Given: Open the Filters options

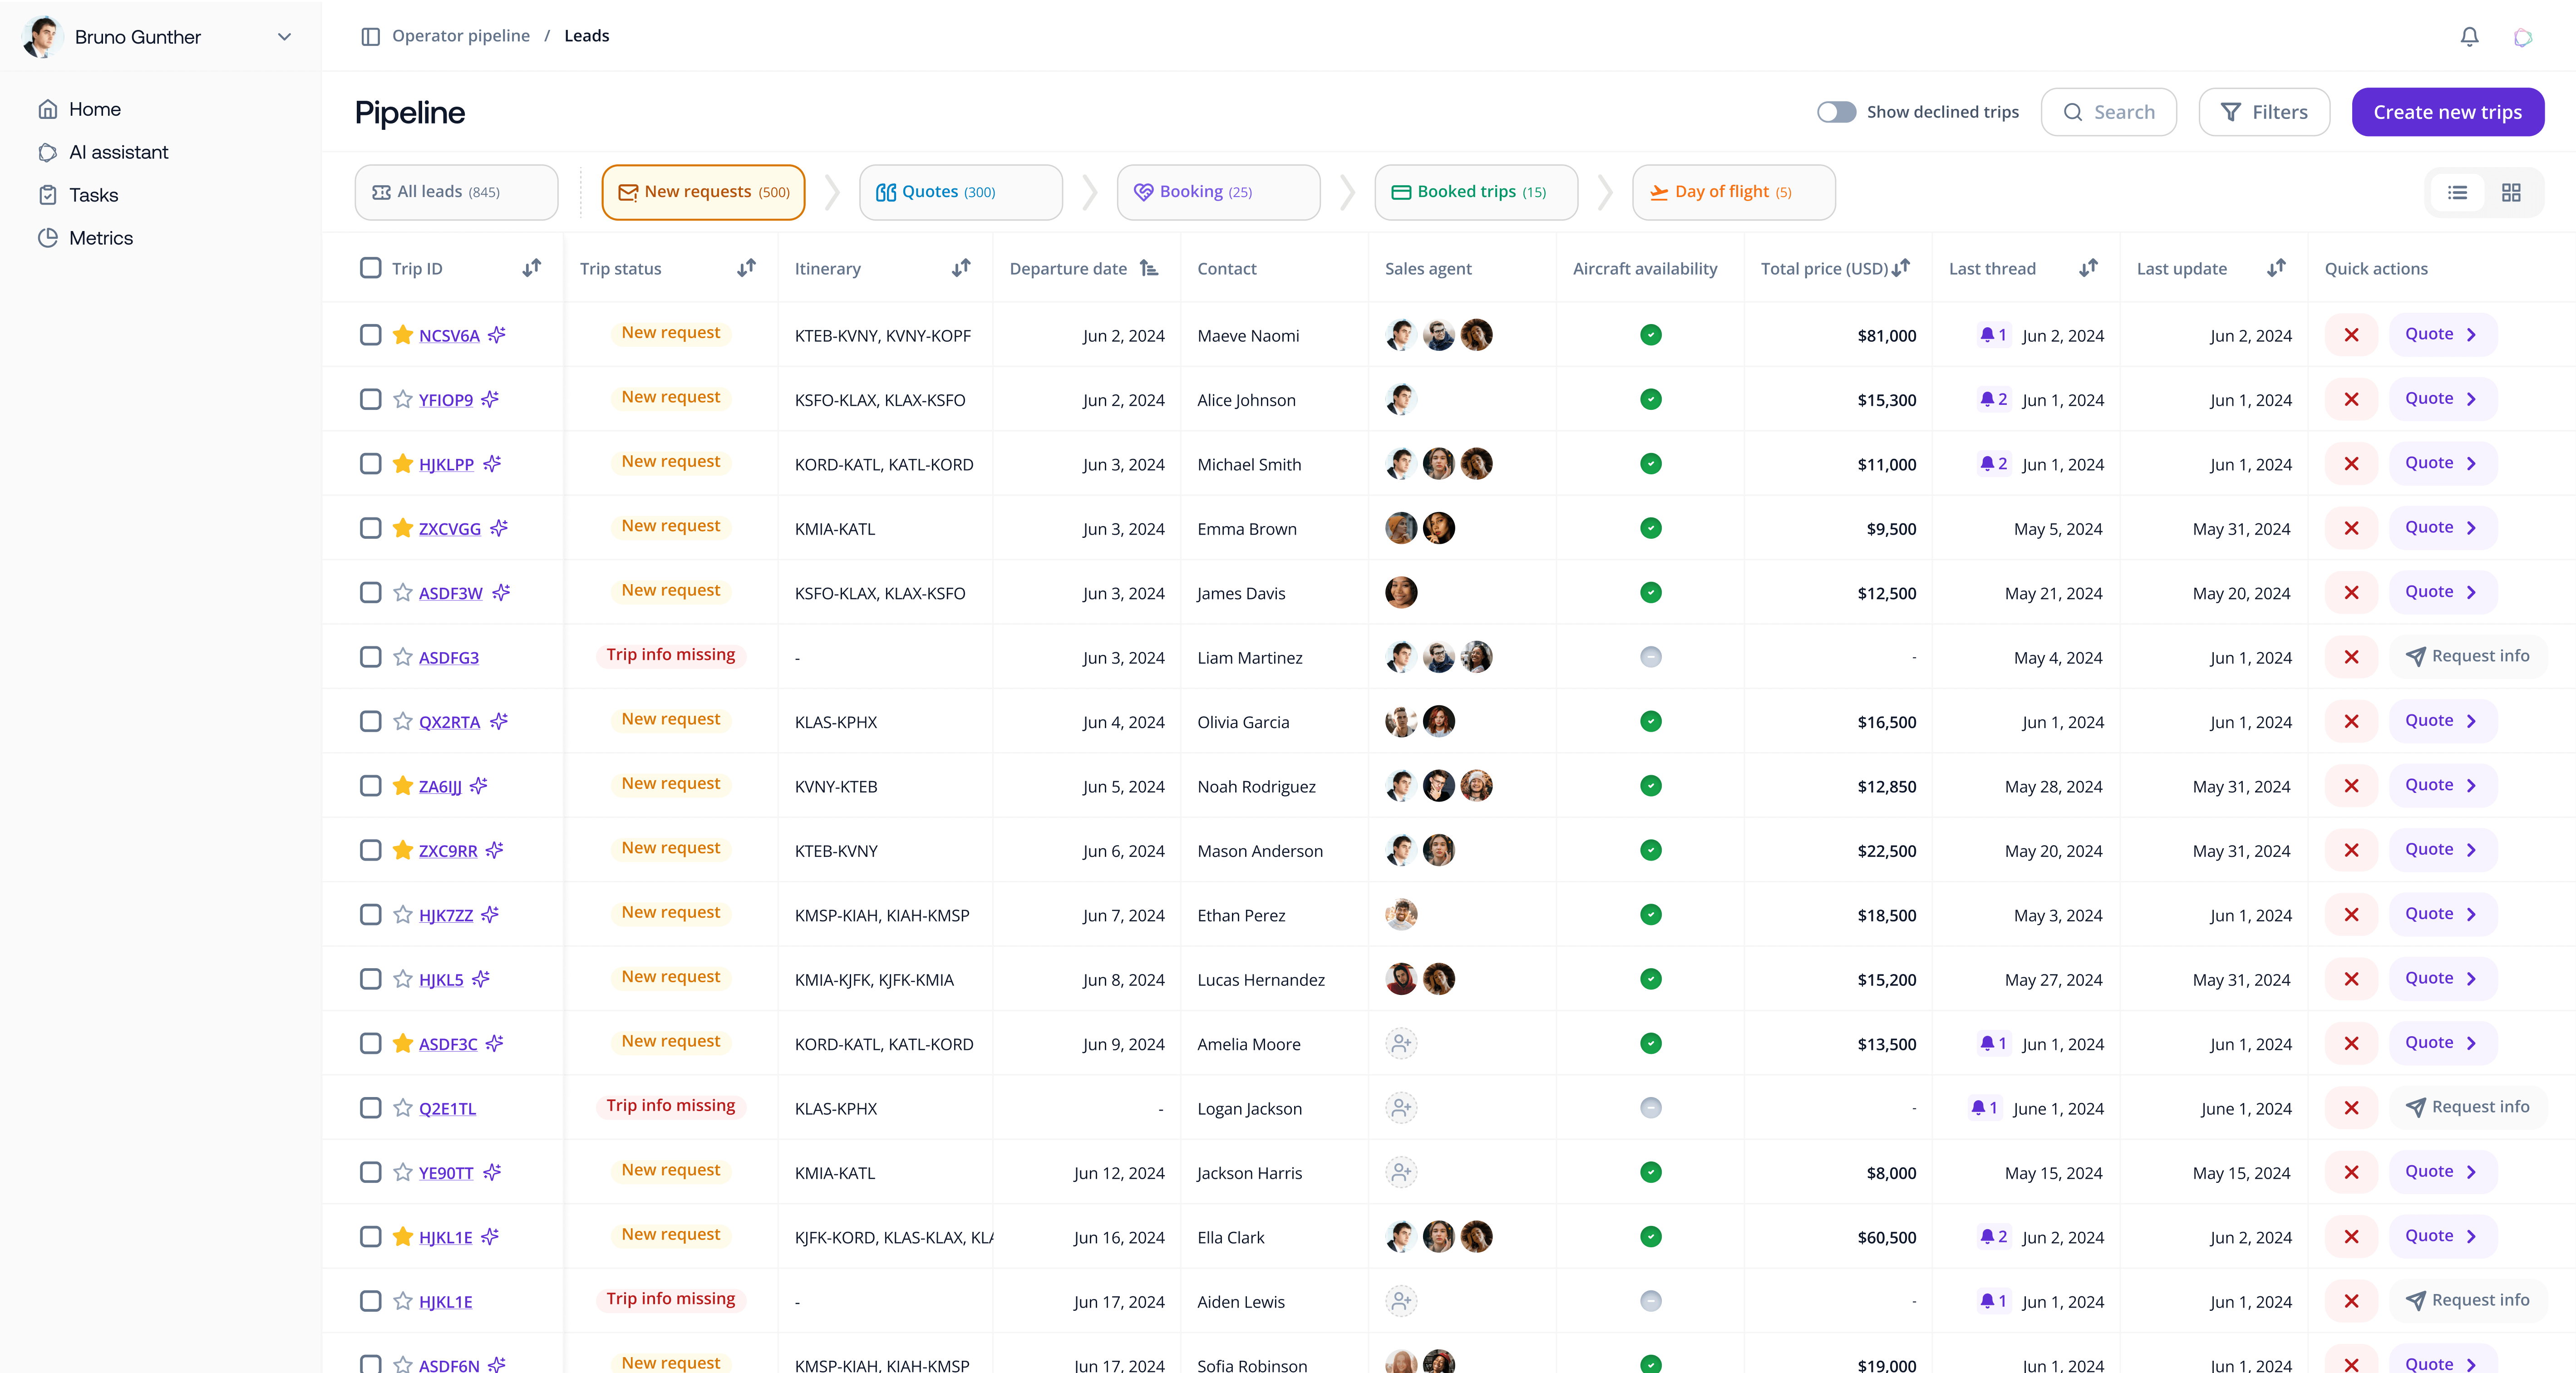Looking at the screenshot, I should coord(2264,112).
